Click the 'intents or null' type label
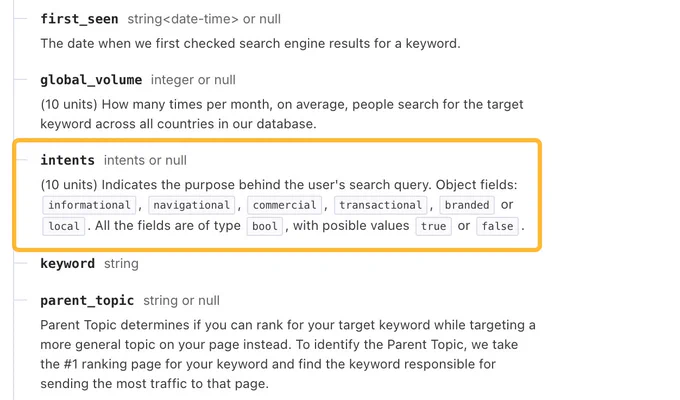The image size is (680, 400). pos(145,160)
